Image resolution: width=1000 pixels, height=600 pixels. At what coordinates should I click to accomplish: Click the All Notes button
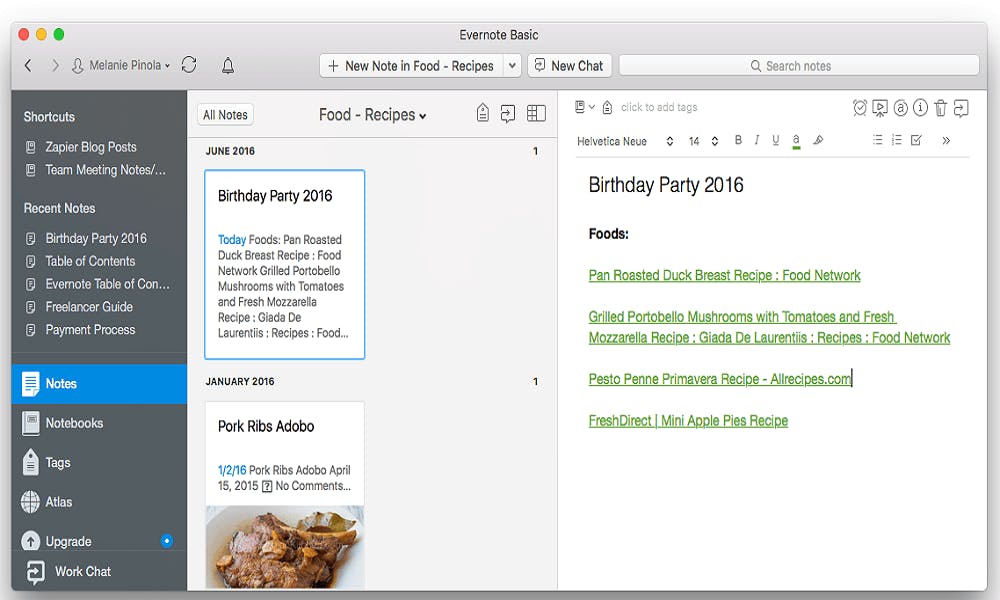click(x=225, y=115)
